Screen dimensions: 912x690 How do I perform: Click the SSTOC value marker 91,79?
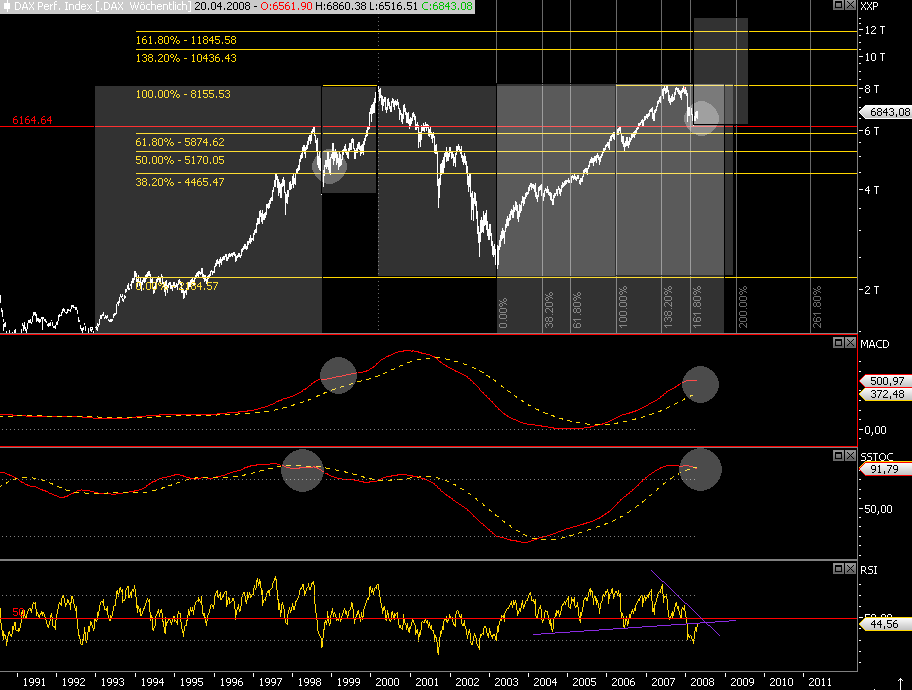[886, 470]
